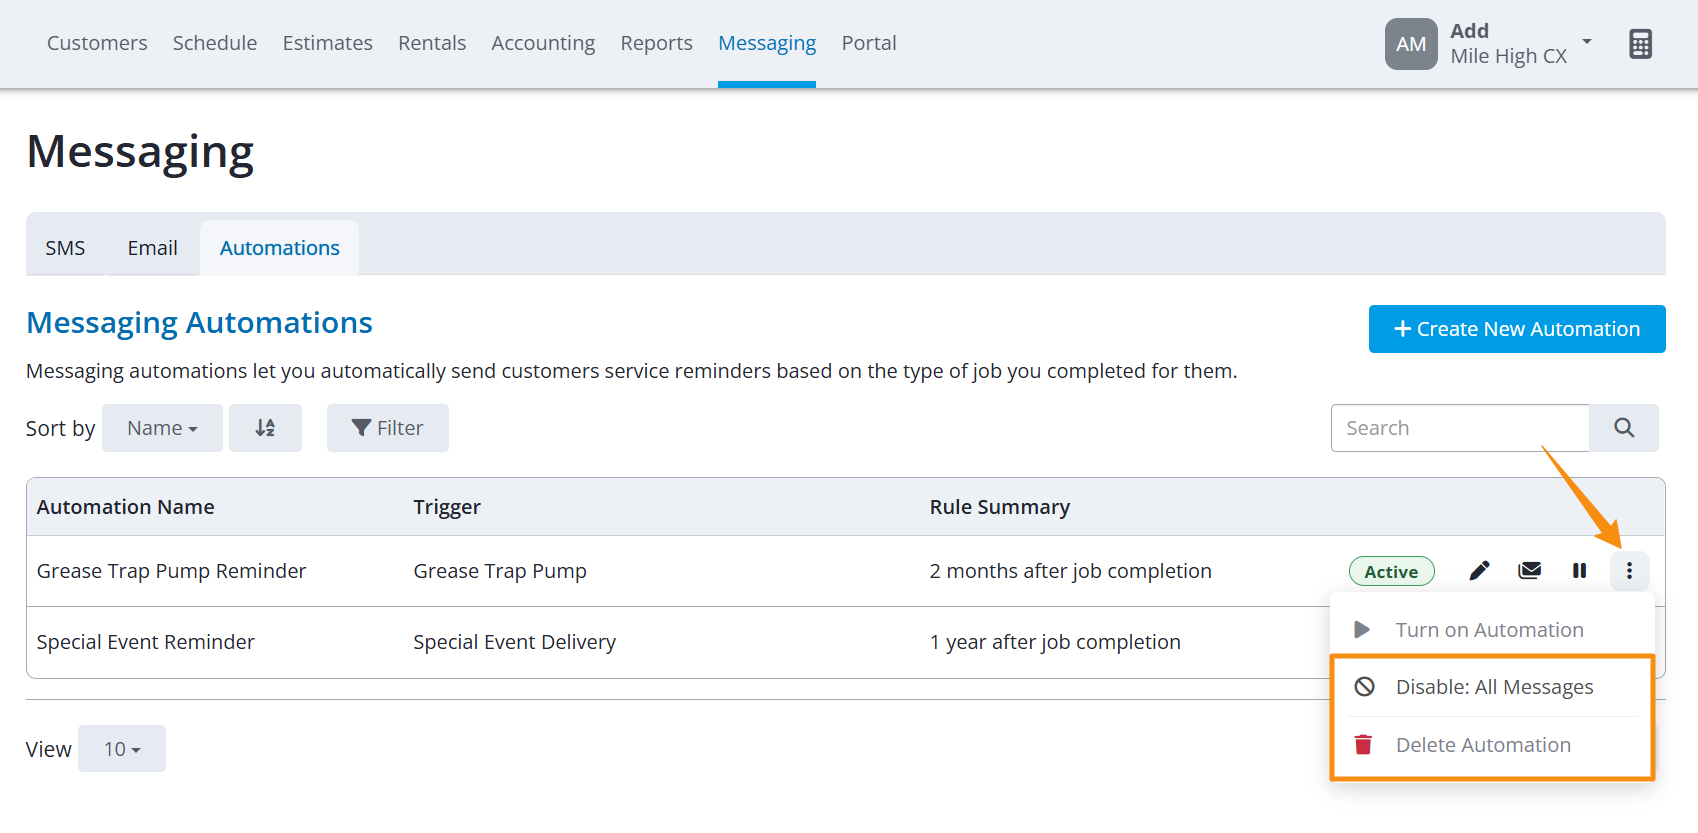Click '1 year after job completion' cell
Viewport: 1698px width, 833px height.
coord(1055,642)
